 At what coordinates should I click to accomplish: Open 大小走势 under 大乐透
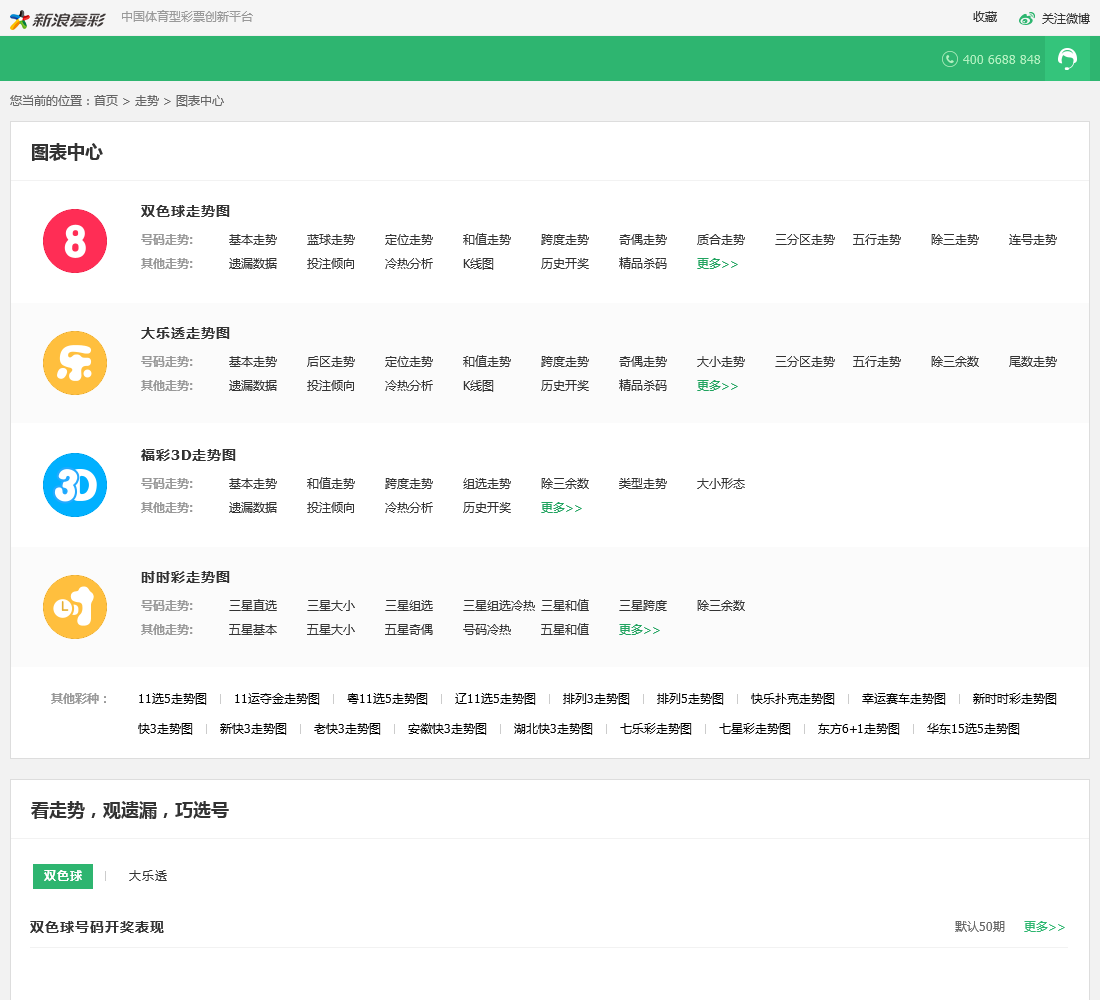(720, 362)
